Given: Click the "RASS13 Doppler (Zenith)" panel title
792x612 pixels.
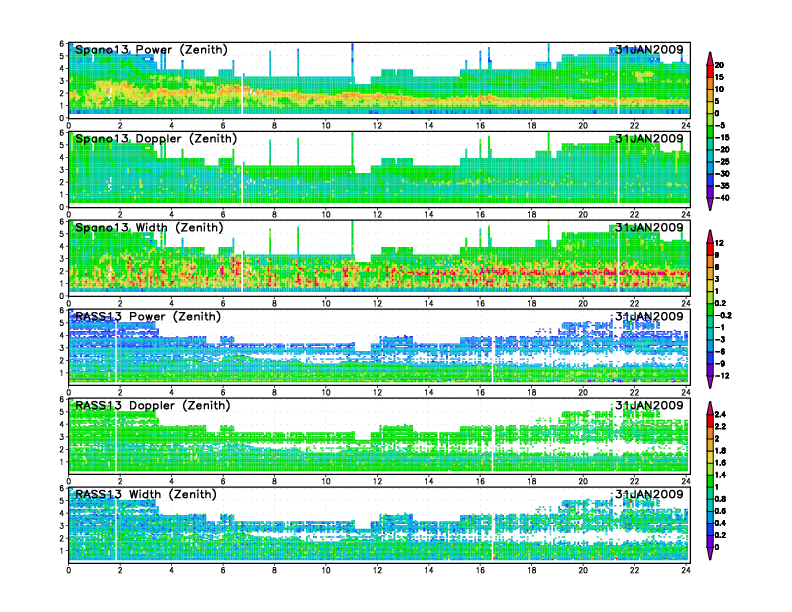Looking at the screenshot, I should 153,405.
